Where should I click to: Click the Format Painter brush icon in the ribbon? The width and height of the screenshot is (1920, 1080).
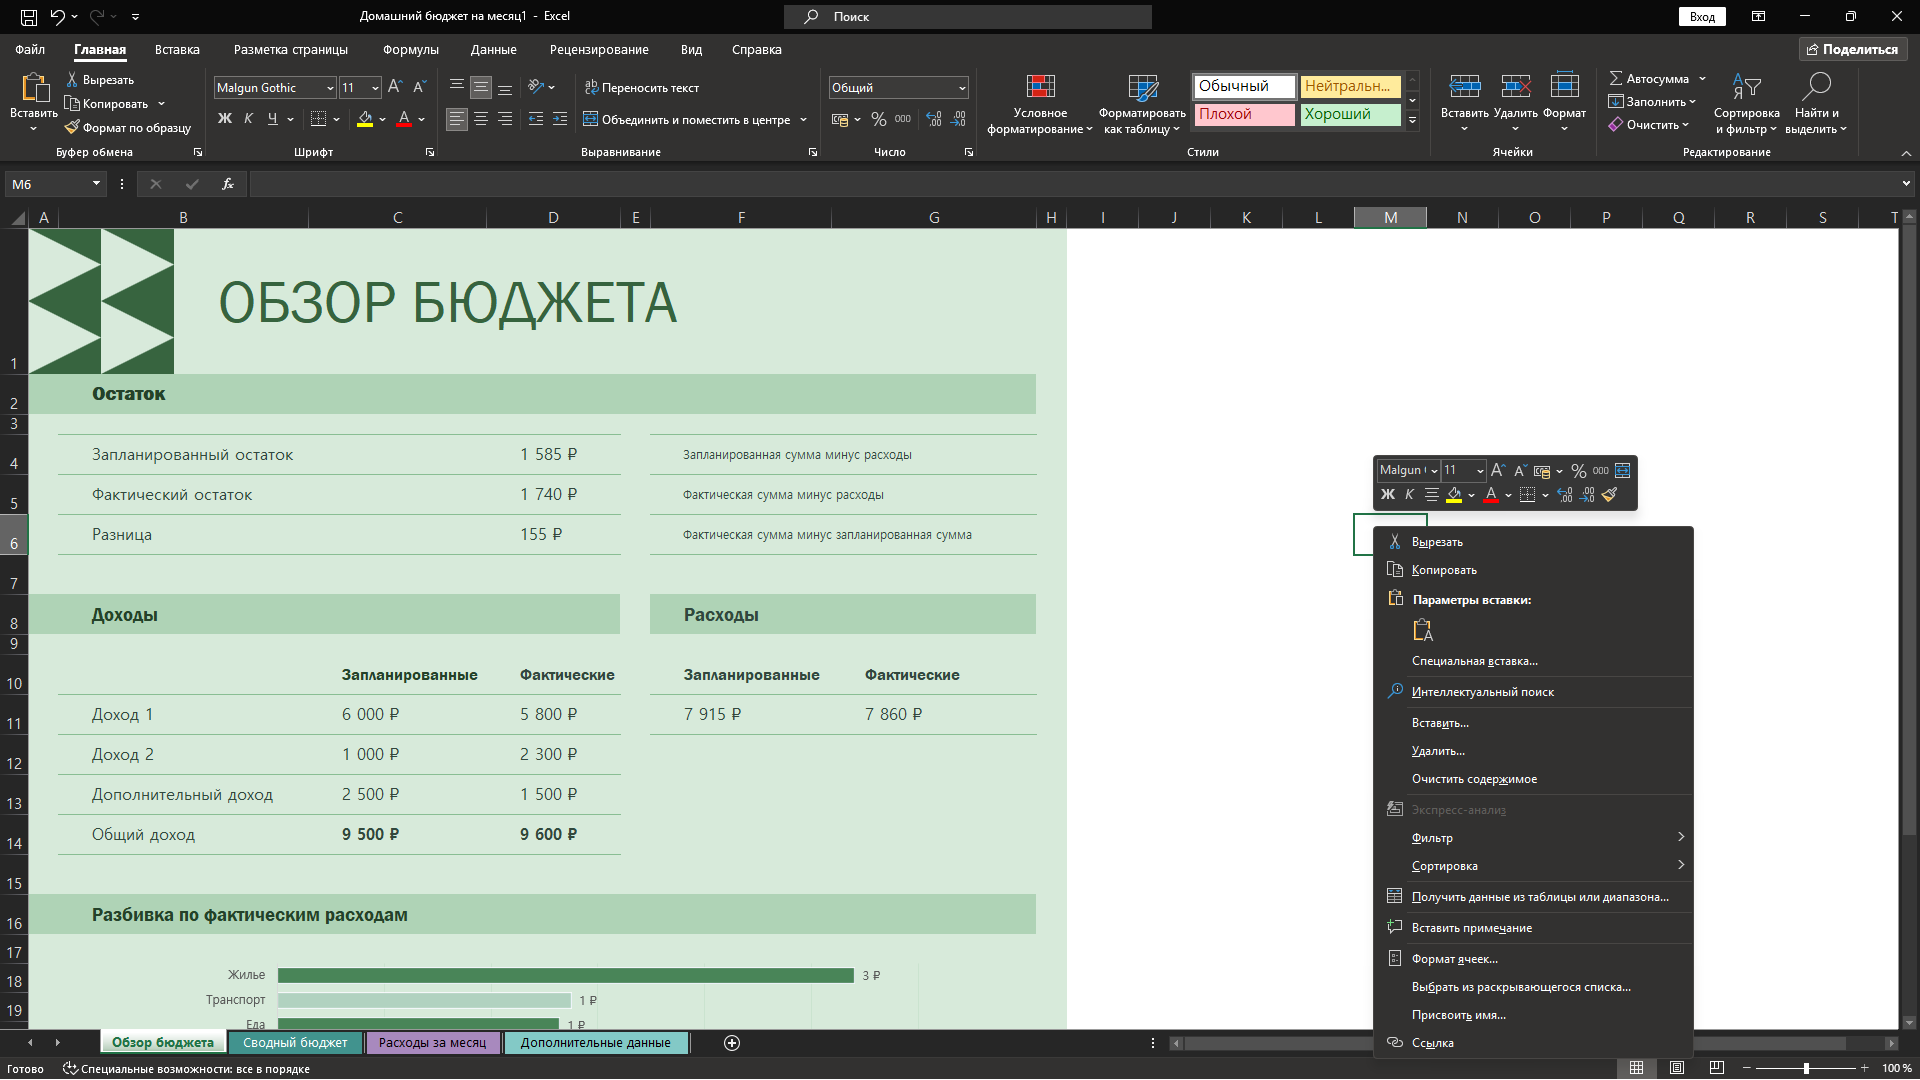coord(72,128)
